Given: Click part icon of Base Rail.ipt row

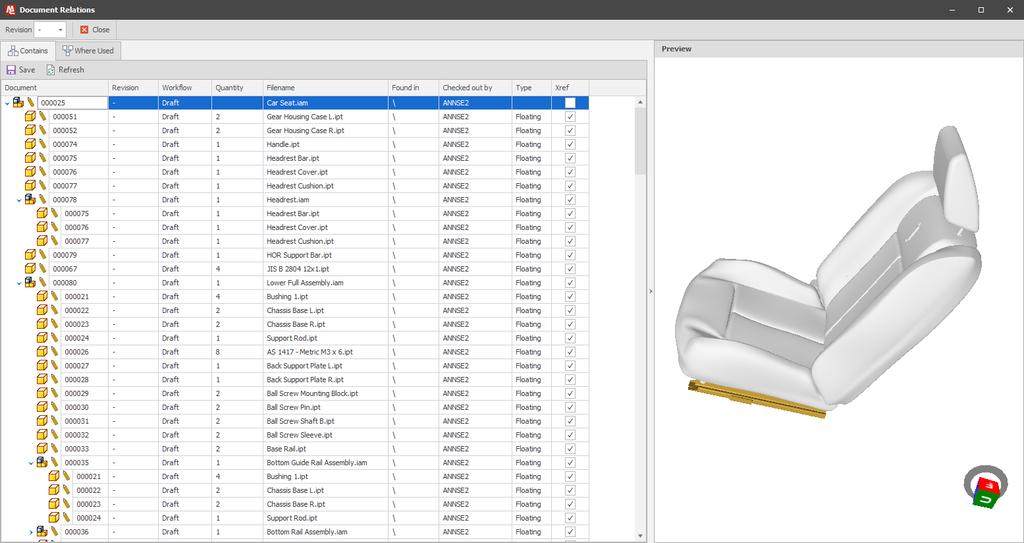Looking at the screenshot, I should pos(42,448).
